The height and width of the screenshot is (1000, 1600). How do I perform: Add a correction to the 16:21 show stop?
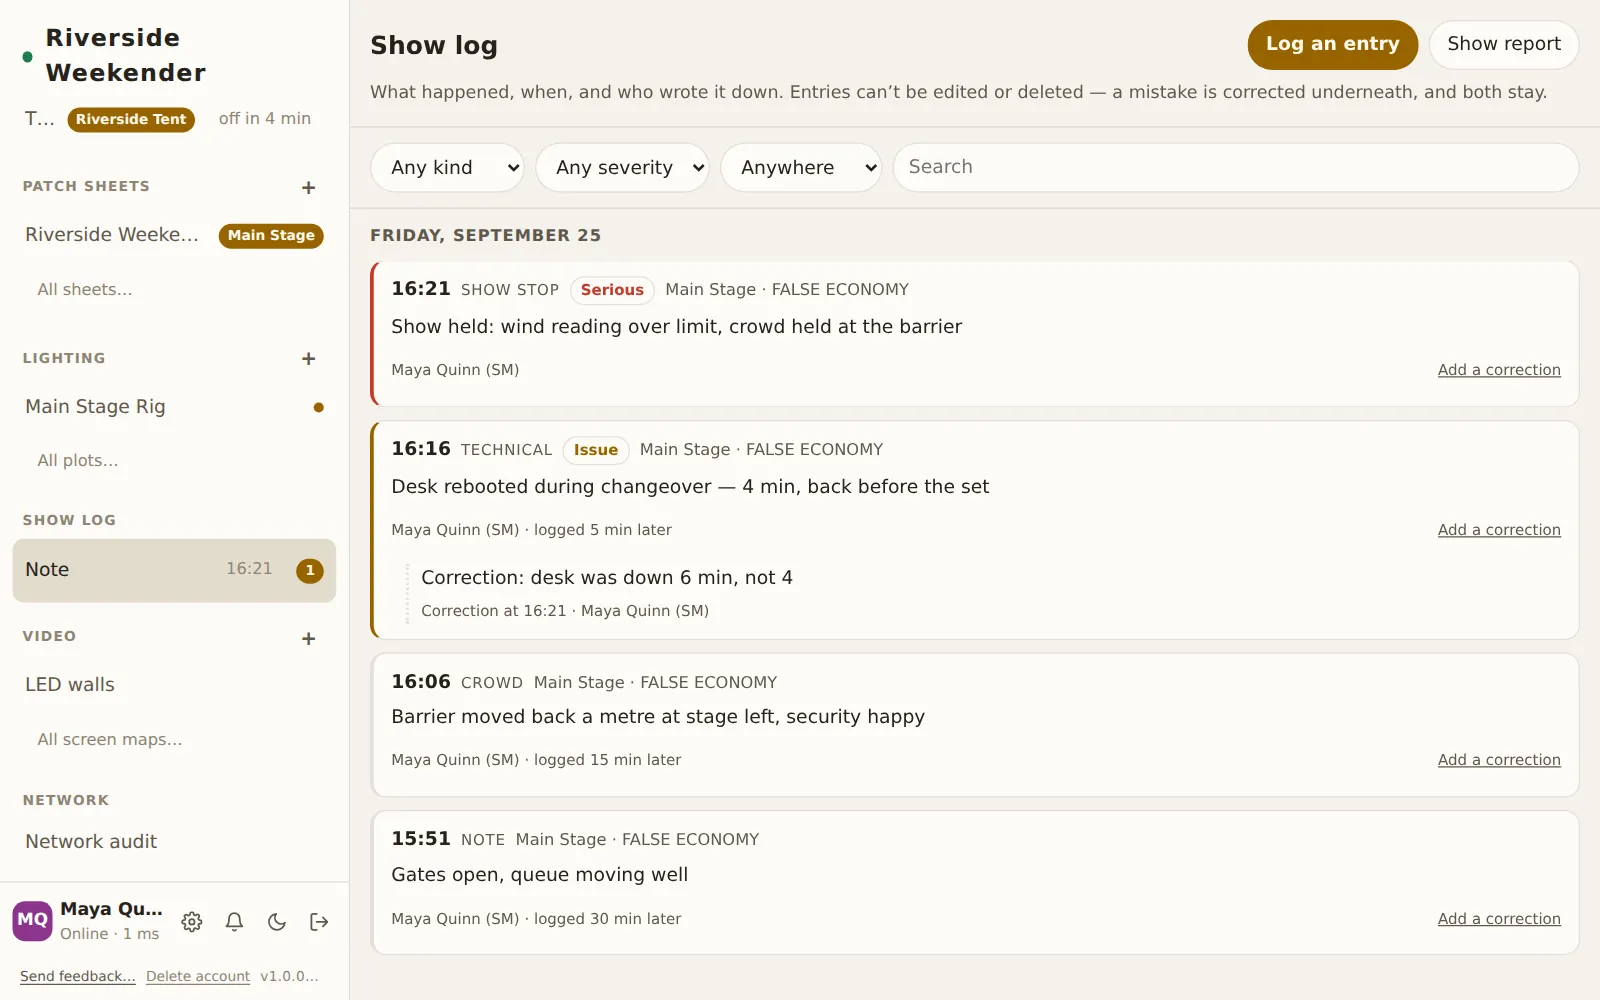click(1499, 370)
